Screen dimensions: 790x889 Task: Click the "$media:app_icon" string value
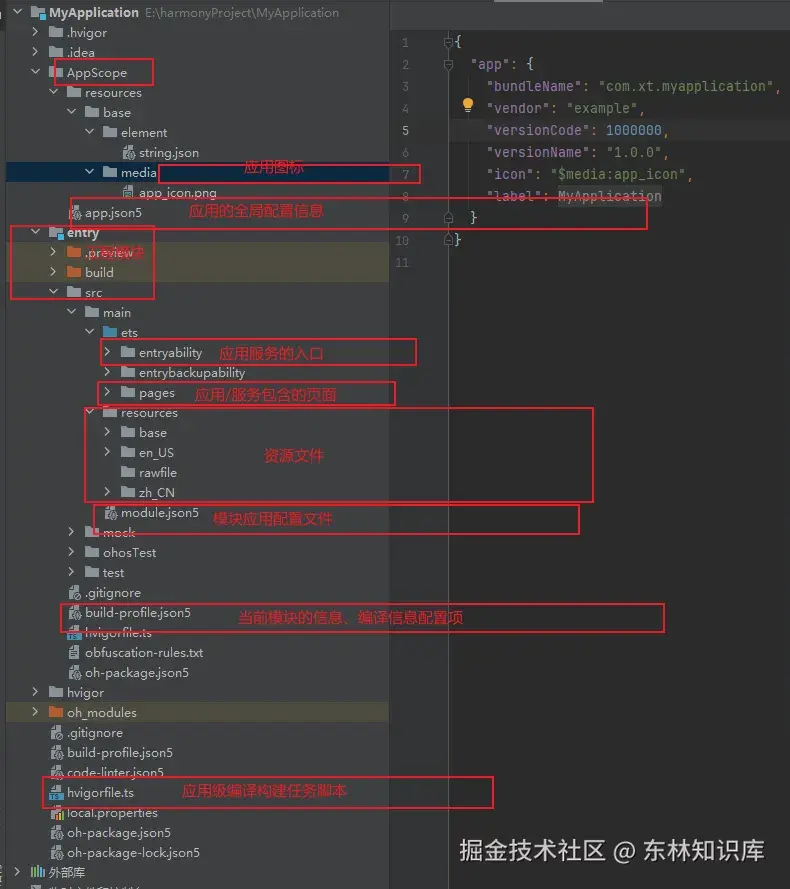(618, 175)
